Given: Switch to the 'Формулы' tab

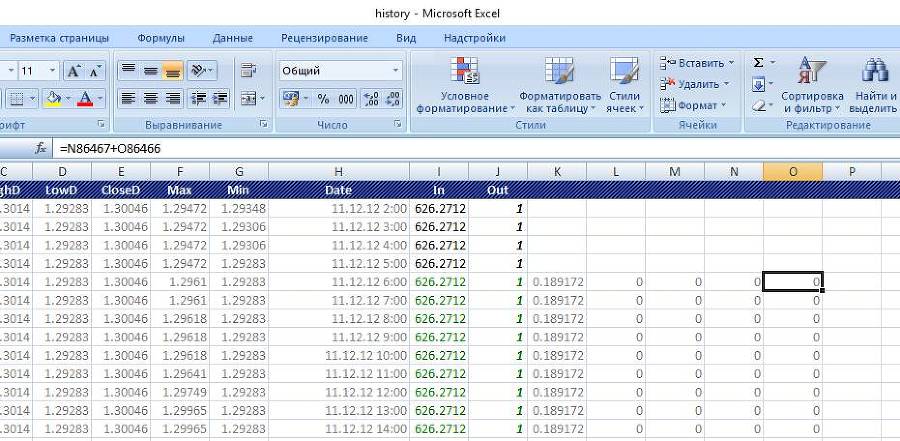Looking at the screenshot, I should click(161, 38).
